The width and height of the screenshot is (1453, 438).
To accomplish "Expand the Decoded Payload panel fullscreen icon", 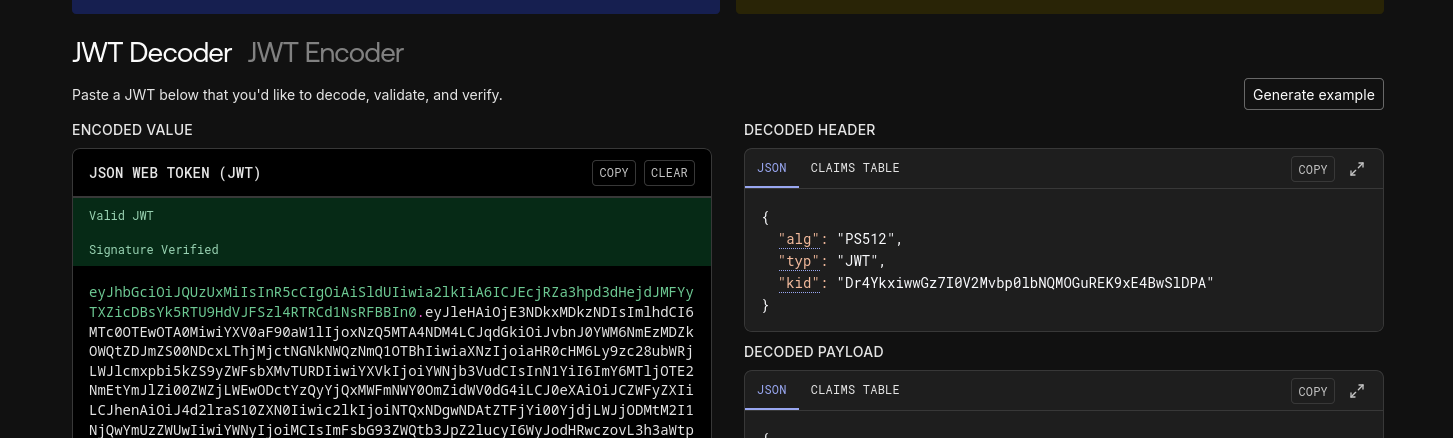I will [x=1357, y=391].
